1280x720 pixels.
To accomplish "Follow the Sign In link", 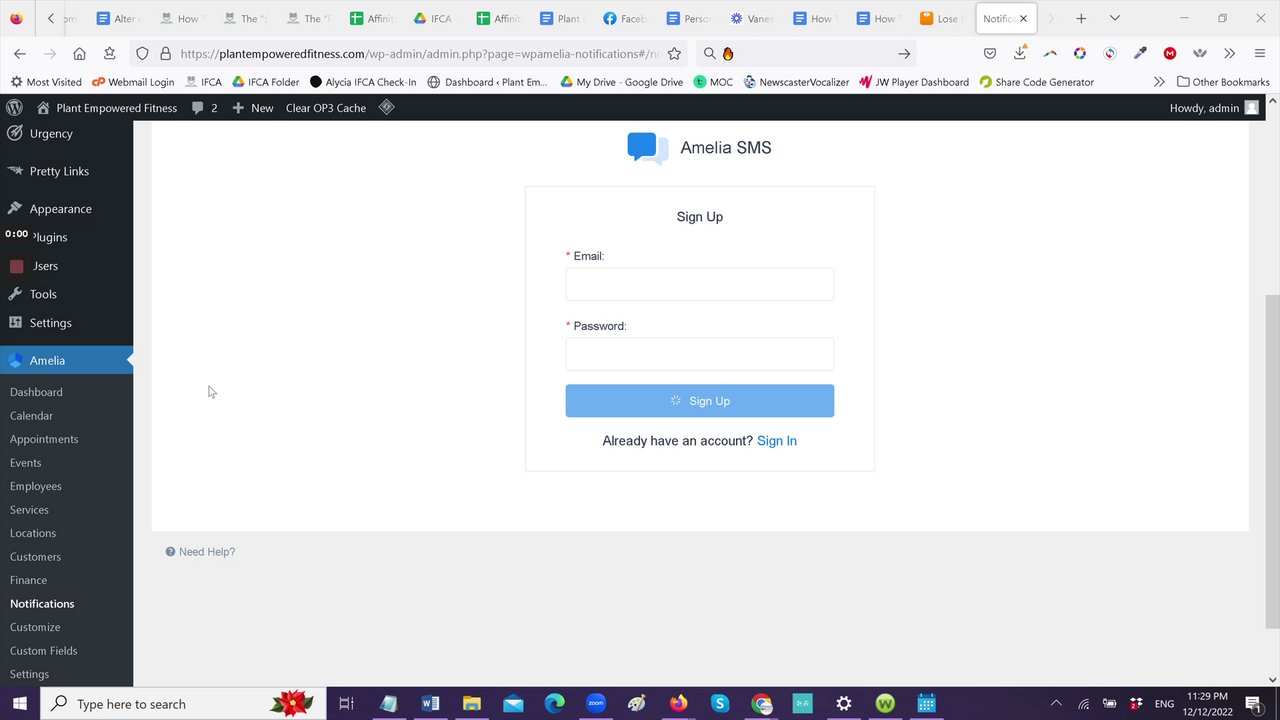I will pos(777,441).
